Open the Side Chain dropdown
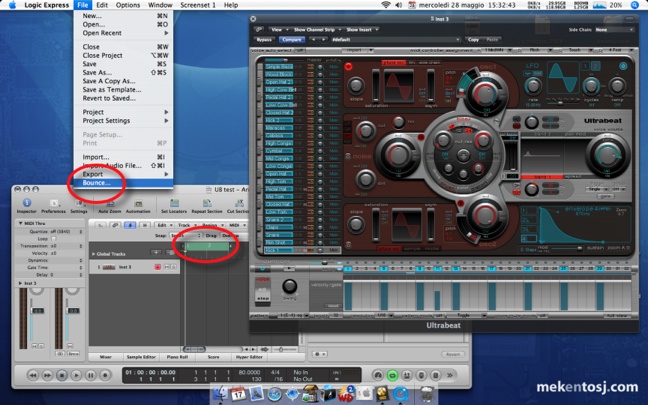Viewport: 648px width, 405px height. click(614, 30)
